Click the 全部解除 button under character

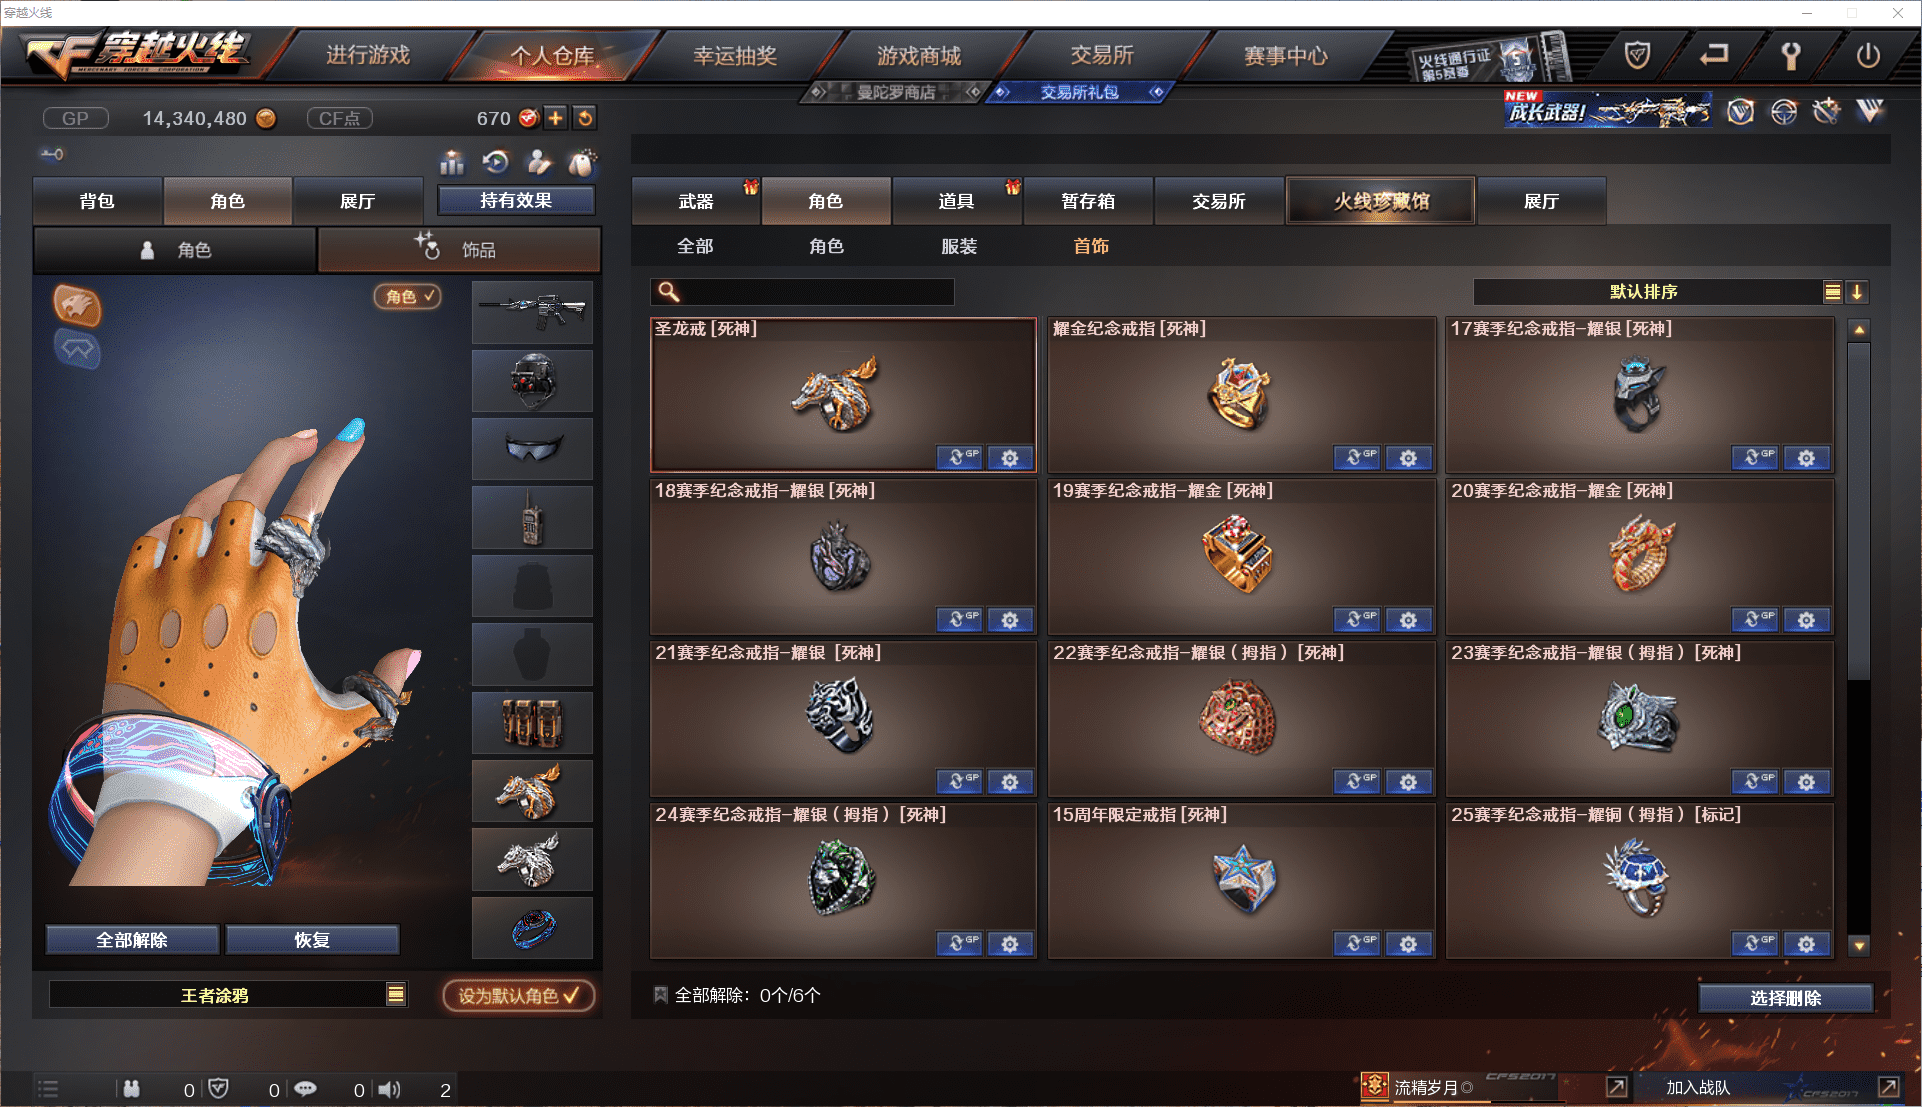(x=132, y=940)
